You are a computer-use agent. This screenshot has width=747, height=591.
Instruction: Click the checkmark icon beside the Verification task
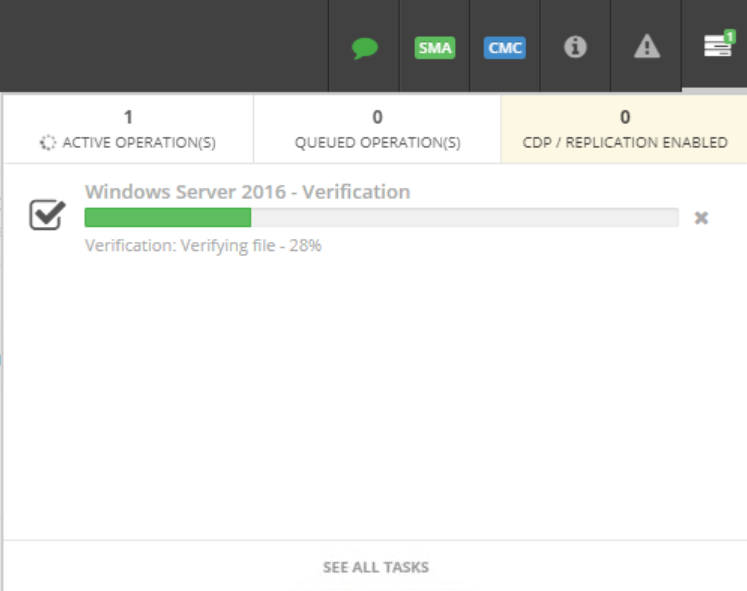[47, 214]
